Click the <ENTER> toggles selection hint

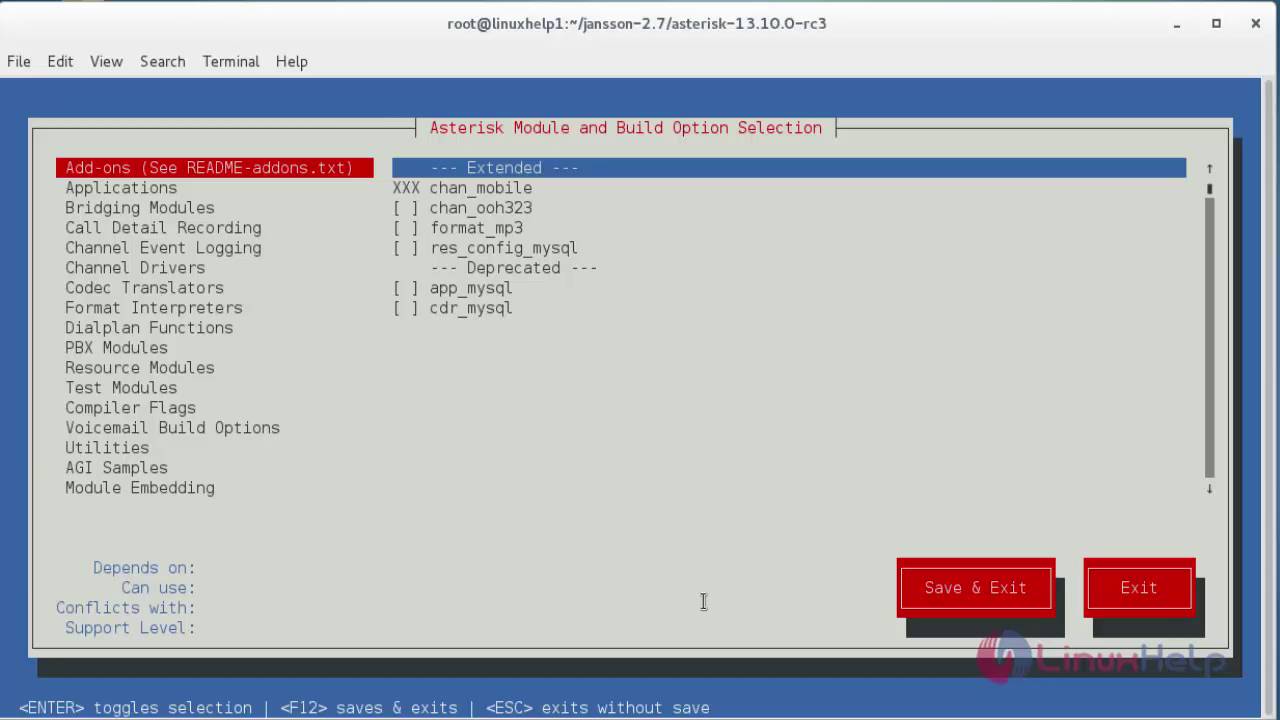135,708
